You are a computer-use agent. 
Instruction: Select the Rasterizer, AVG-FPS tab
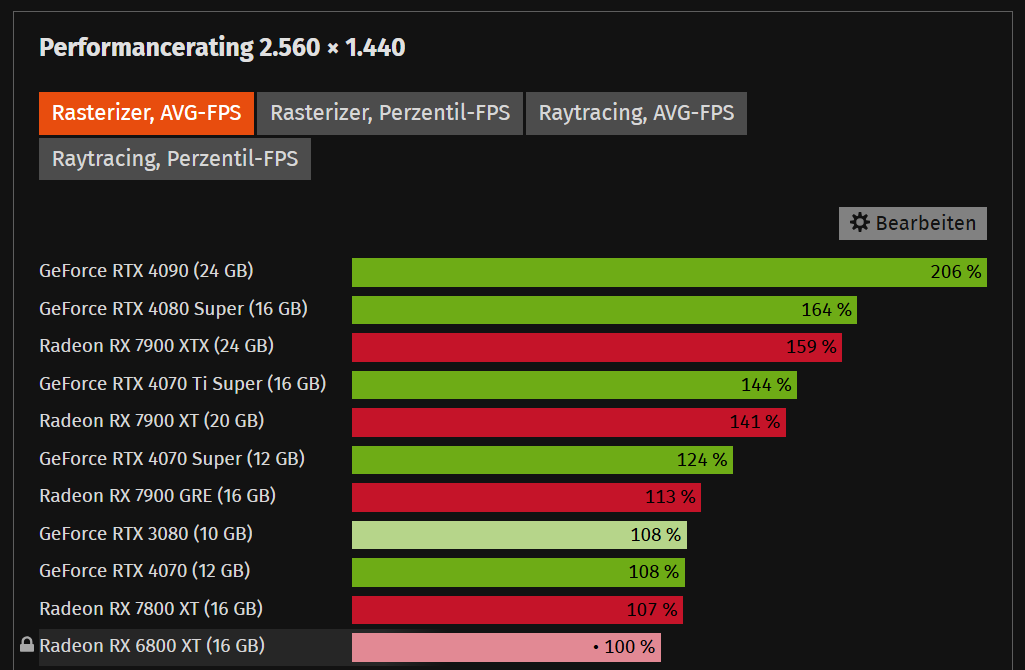click(146, 113)
